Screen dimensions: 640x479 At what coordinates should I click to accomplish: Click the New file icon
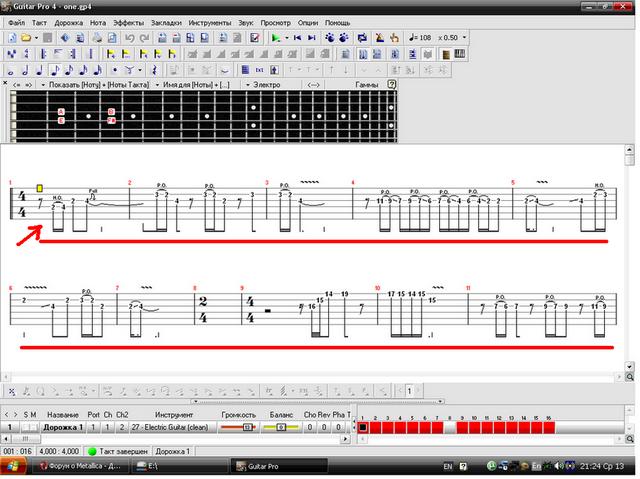point(11,38)
